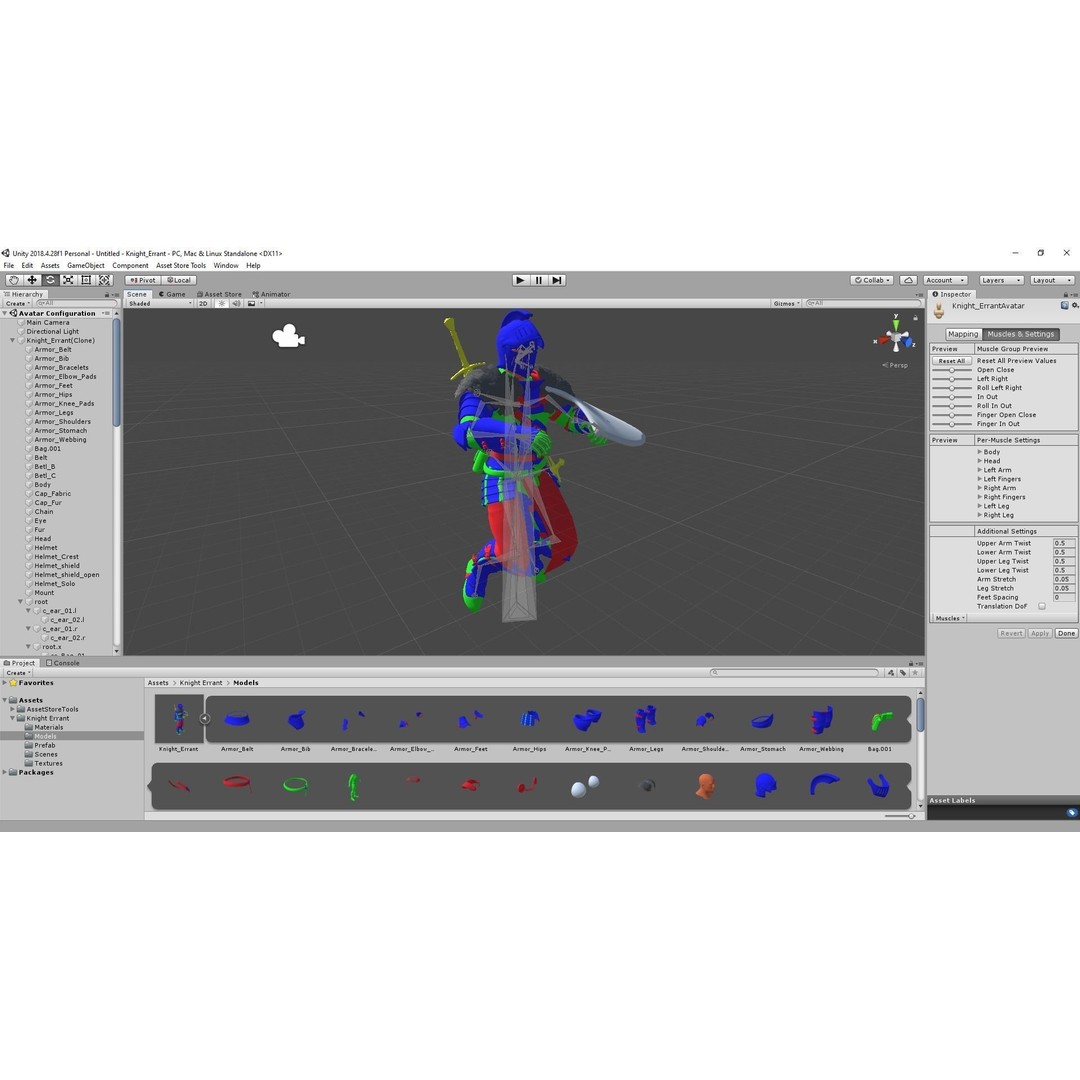This screenshot has width=1080, height=1080.
Task: Open the Hierarchy Create button
Action: [17, 303]
